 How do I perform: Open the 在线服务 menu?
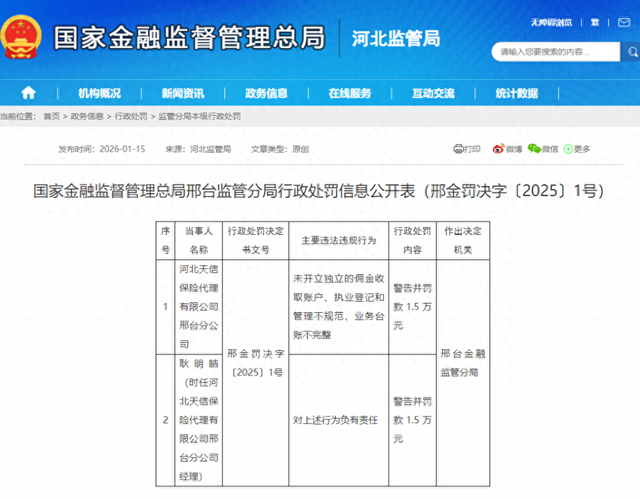click(350, 93)
